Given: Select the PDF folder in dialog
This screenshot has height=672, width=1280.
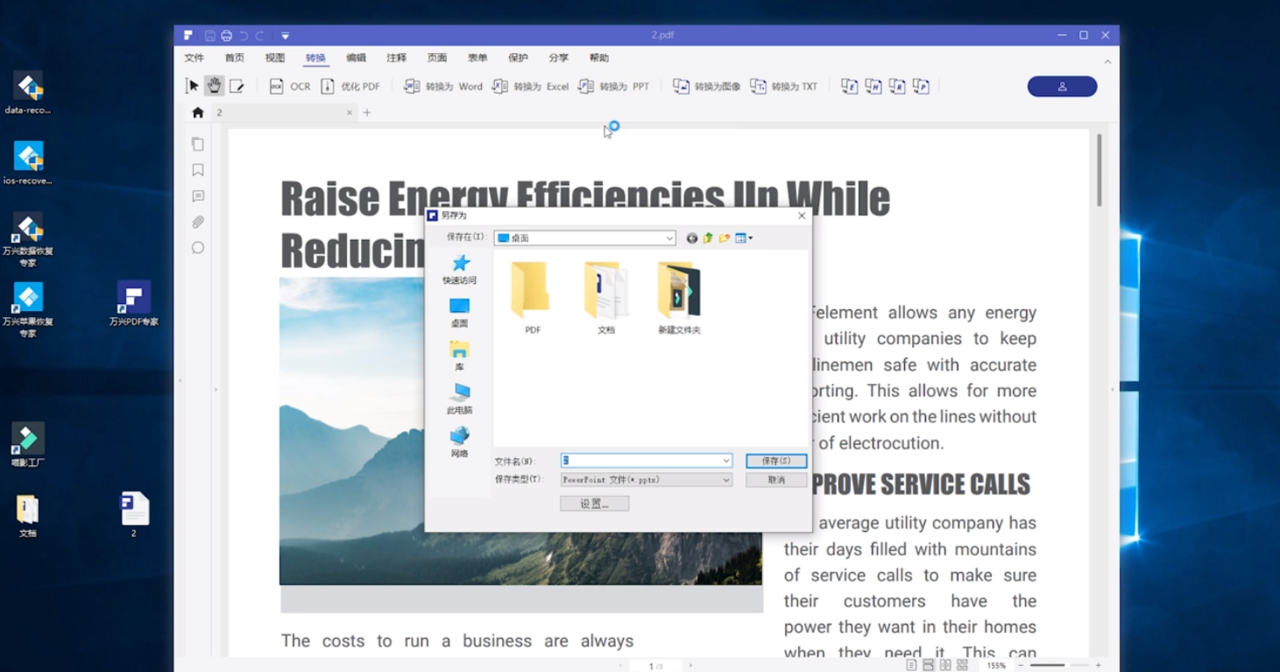Looking at the screenshot, I should pyautogui.click(x=532, y=298).
